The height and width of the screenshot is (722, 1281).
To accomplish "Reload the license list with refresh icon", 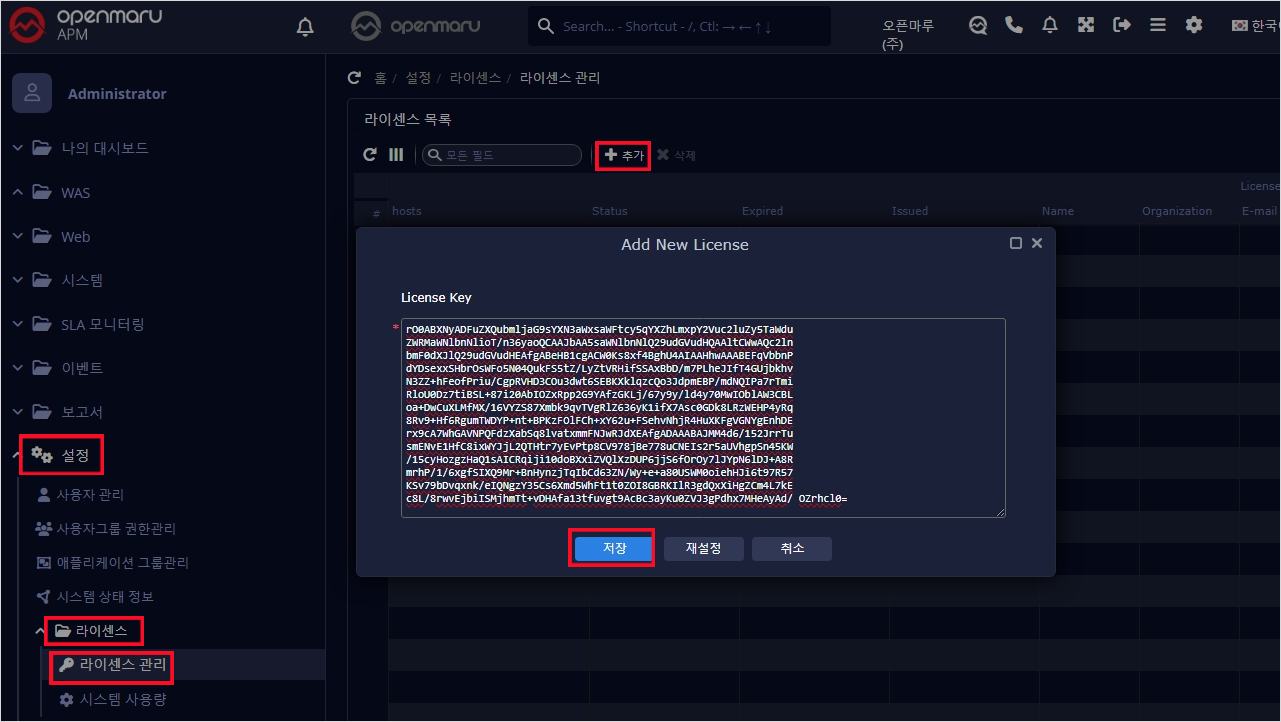I will pyautogui.click(x=370, y=155).
